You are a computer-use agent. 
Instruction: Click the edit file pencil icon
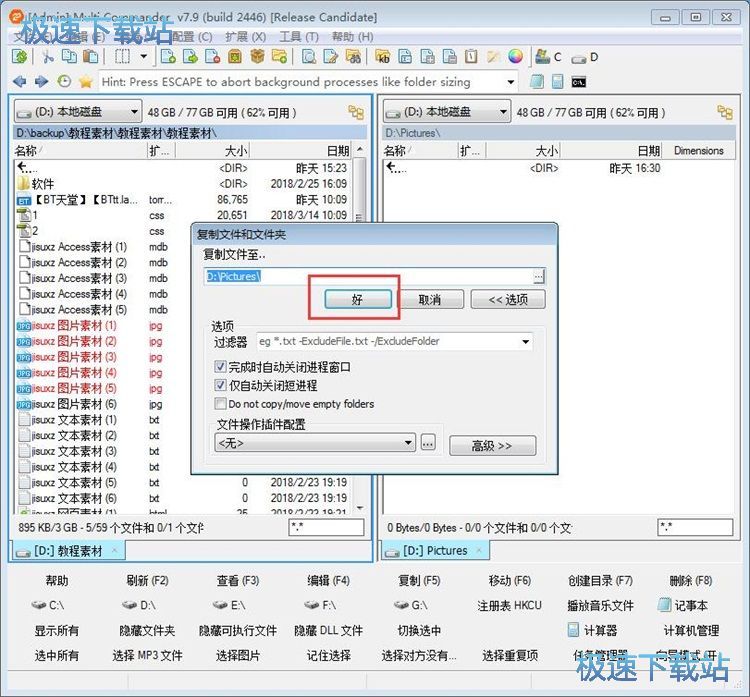click(331, 57)
